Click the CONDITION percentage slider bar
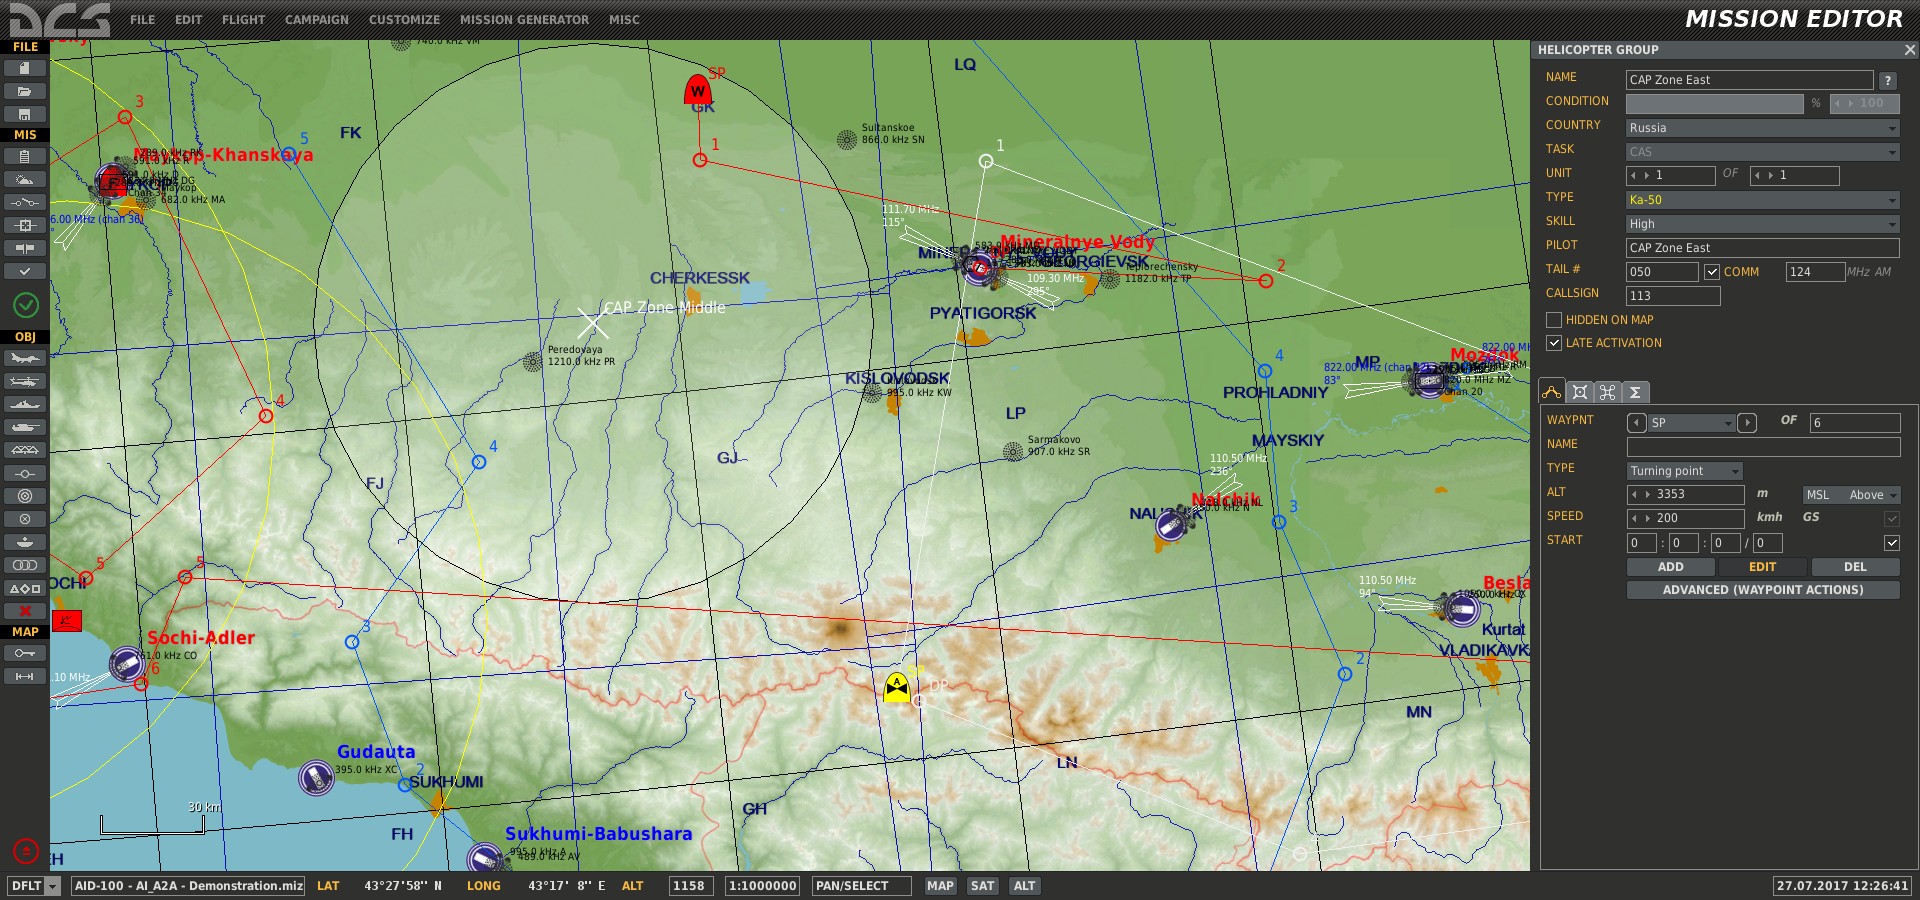Image resolution: width=1920 pixels, height=900 pixels. 1714,104
